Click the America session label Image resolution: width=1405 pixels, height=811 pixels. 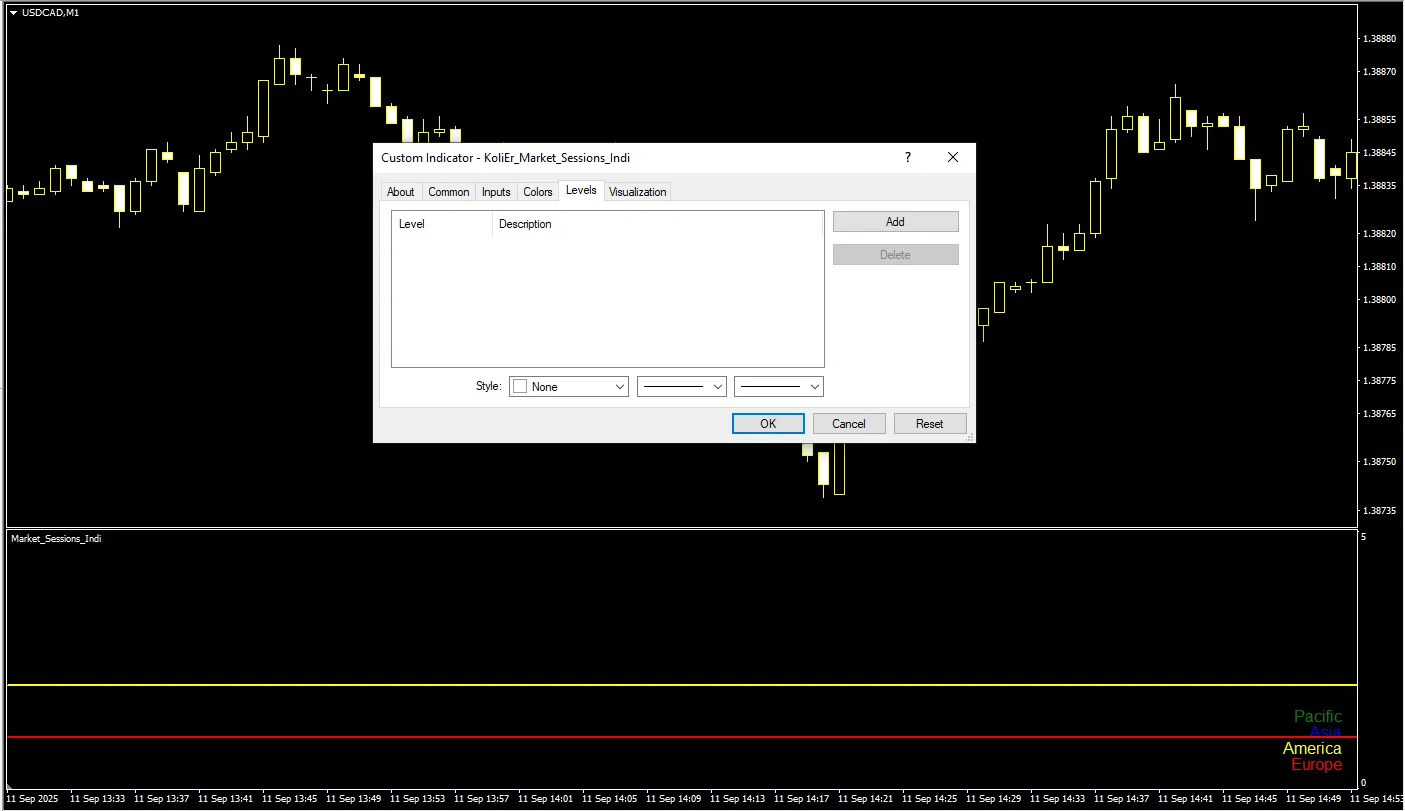1312,748
